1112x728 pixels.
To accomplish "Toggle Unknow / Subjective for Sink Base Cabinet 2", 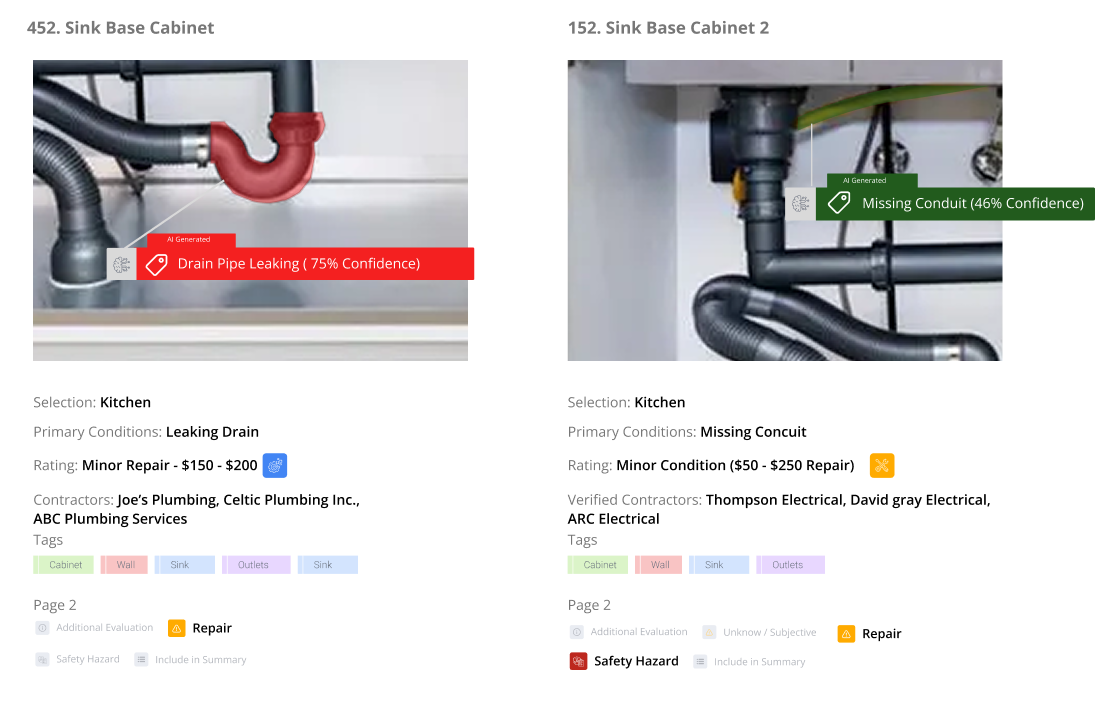I will [x=760, y=632].
